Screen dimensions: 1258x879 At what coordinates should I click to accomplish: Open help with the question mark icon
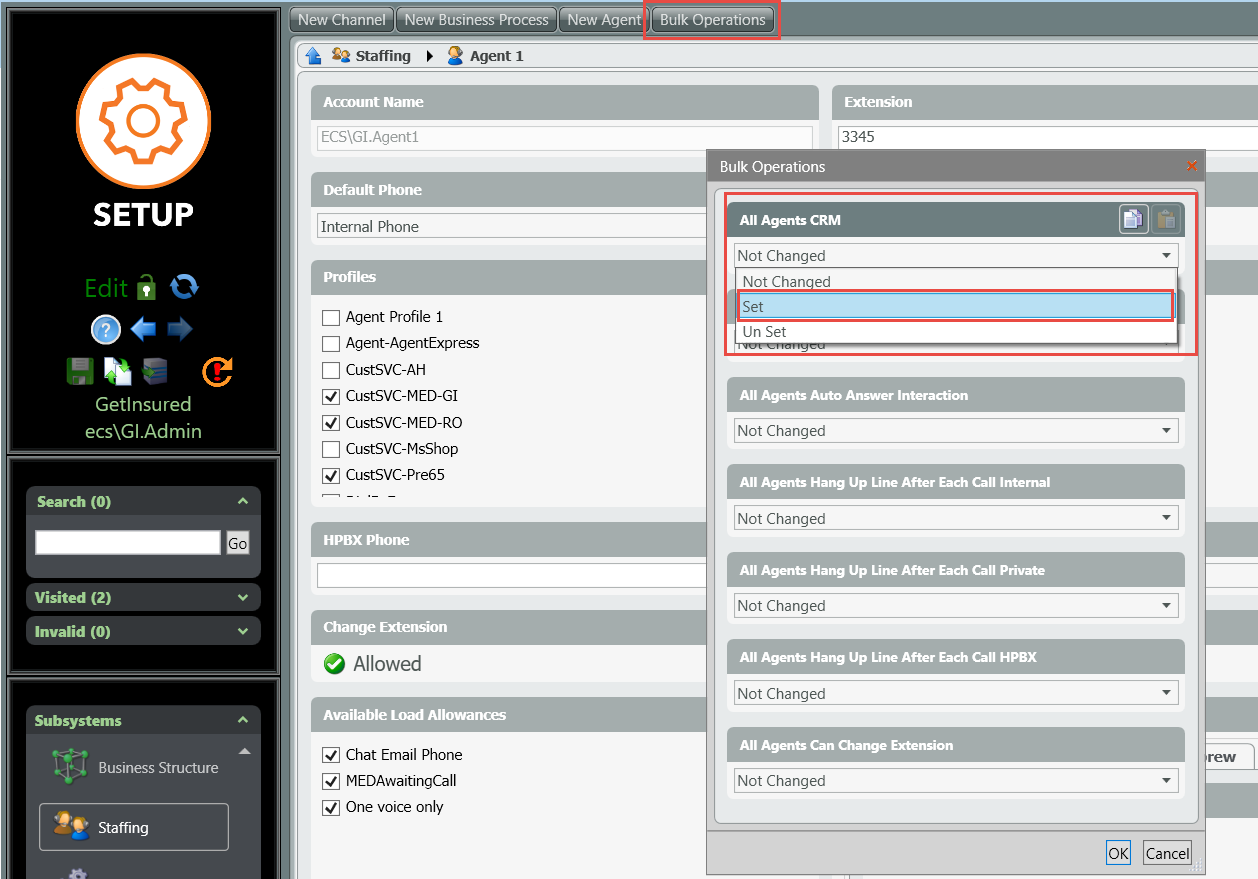pyautogui.click(x=106, y=330)
